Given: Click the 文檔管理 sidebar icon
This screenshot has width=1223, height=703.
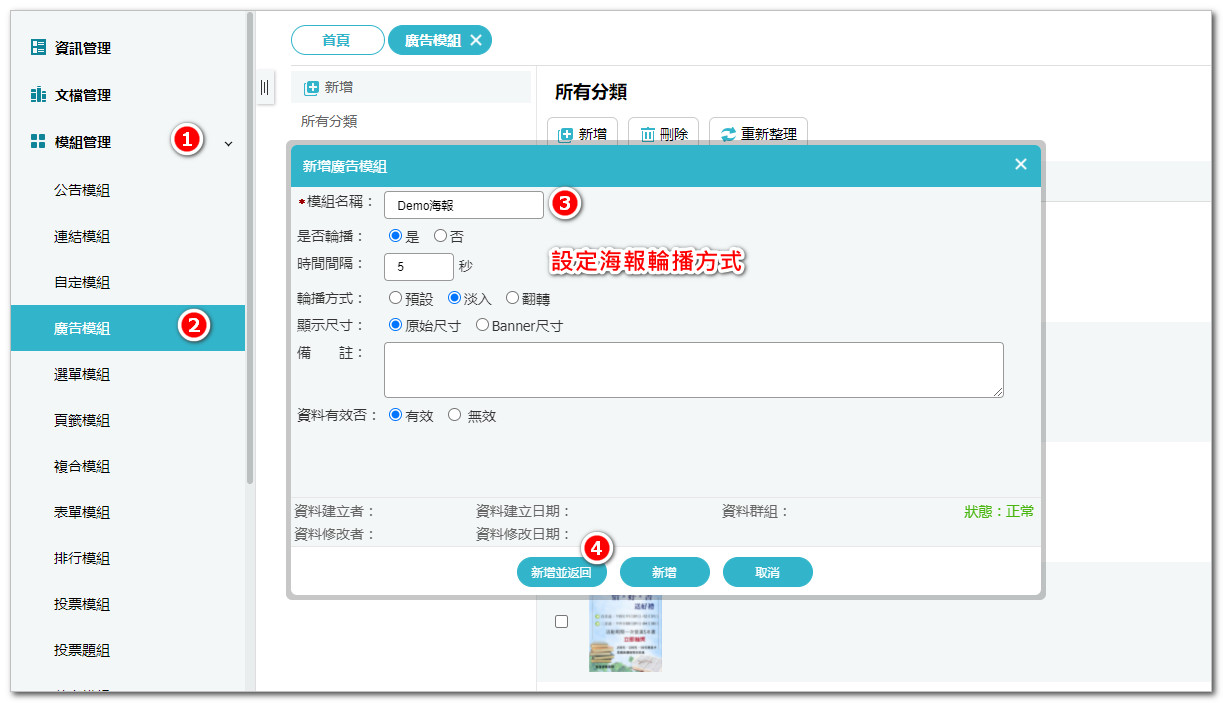Looking at the screenshot, I should pyautogui.click(x=38, y=95).
